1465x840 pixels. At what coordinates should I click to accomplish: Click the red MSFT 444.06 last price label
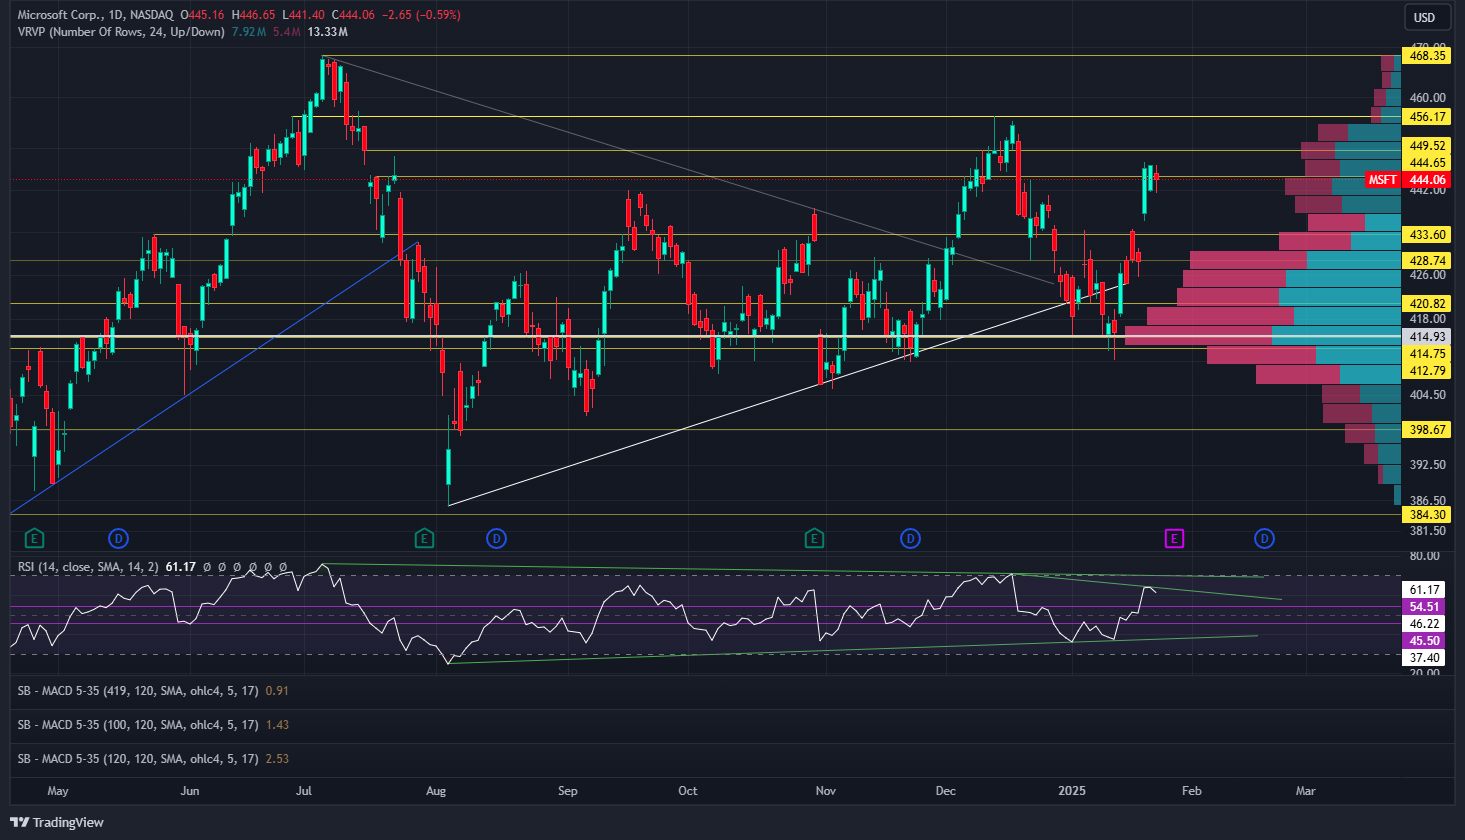tap(1408, 180)
